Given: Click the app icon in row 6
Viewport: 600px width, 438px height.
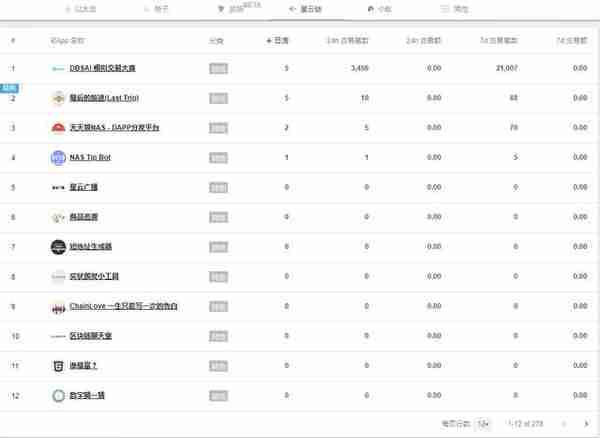Looking at the screenshot, I should (58, 217).
